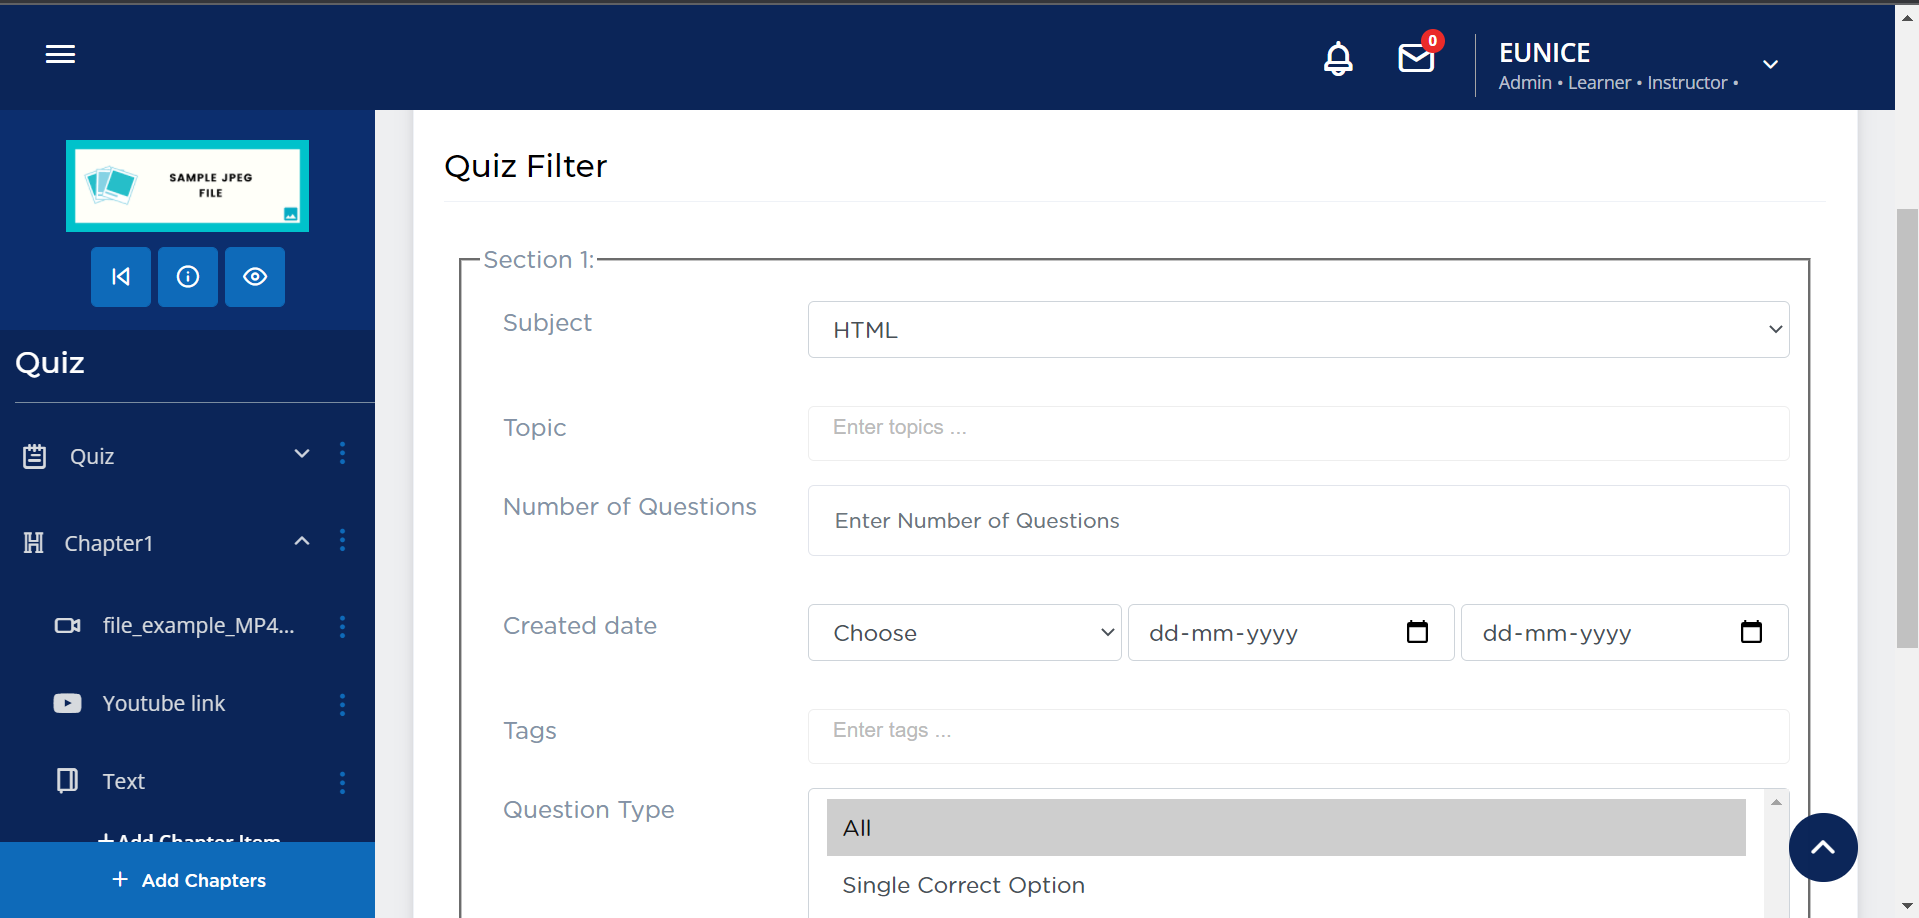Open the Subject dropdown showing HTML
The width and height of the screenshot is (1919, 918).
1297,330
